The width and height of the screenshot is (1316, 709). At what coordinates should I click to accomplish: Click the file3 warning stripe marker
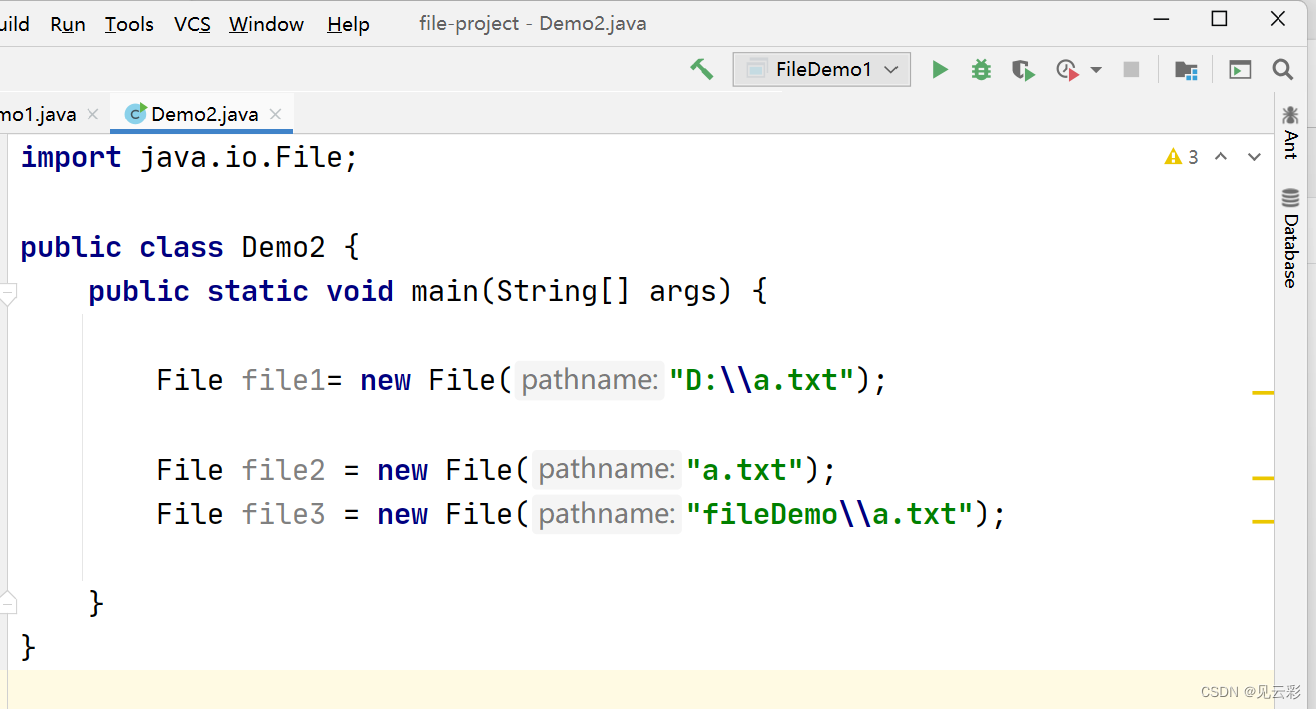pyautogui.click(x=1263, y=521)
